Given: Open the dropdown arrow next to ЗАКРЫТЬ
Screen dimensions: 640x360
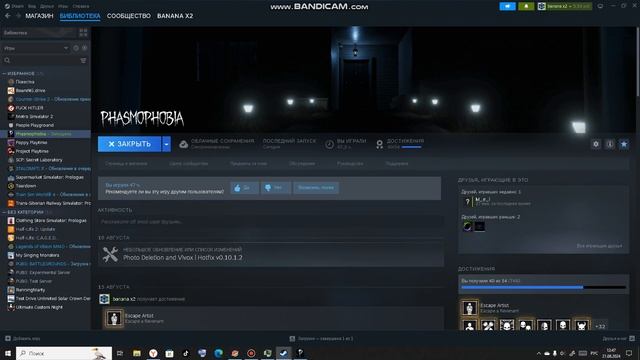Looking at the screenshot, I should click(167, 144).
